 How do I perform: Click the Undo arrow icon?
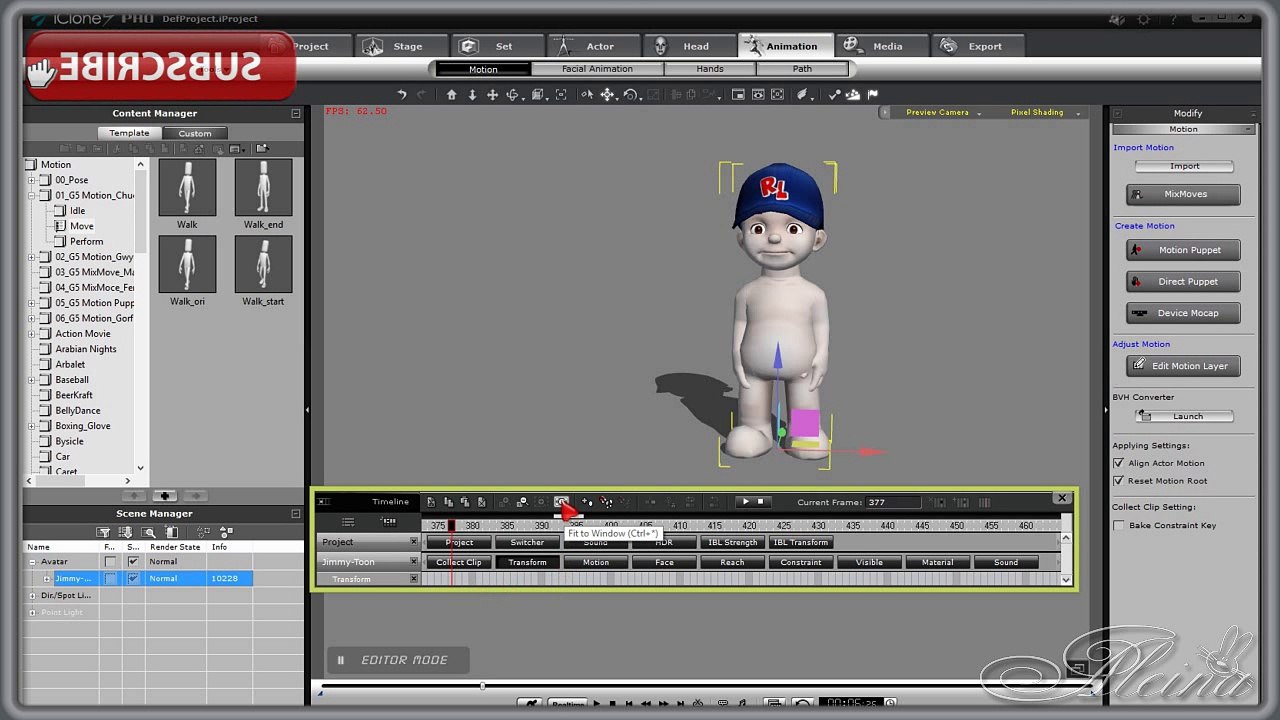402,95
